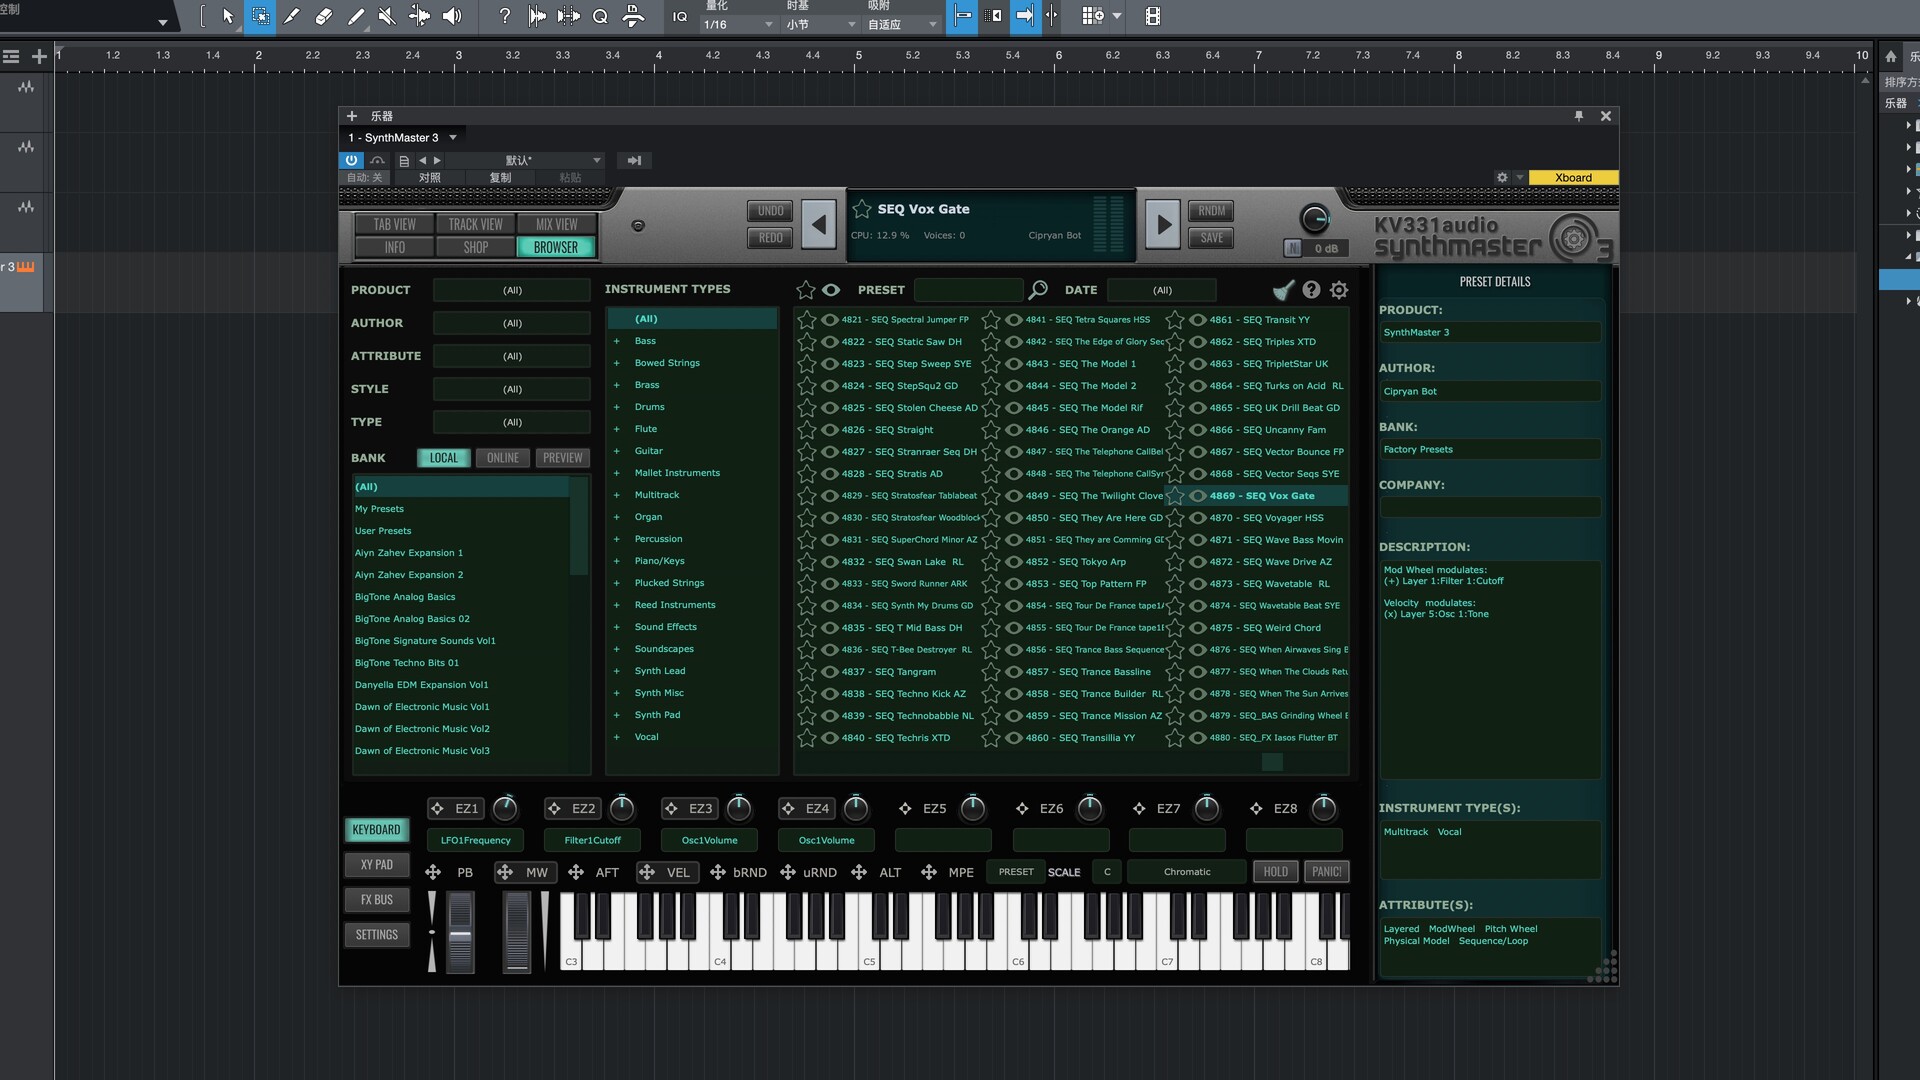Click the previous preset arrow button
The width and height of the screenshot is (1920, 1080).
coord(819,225)
